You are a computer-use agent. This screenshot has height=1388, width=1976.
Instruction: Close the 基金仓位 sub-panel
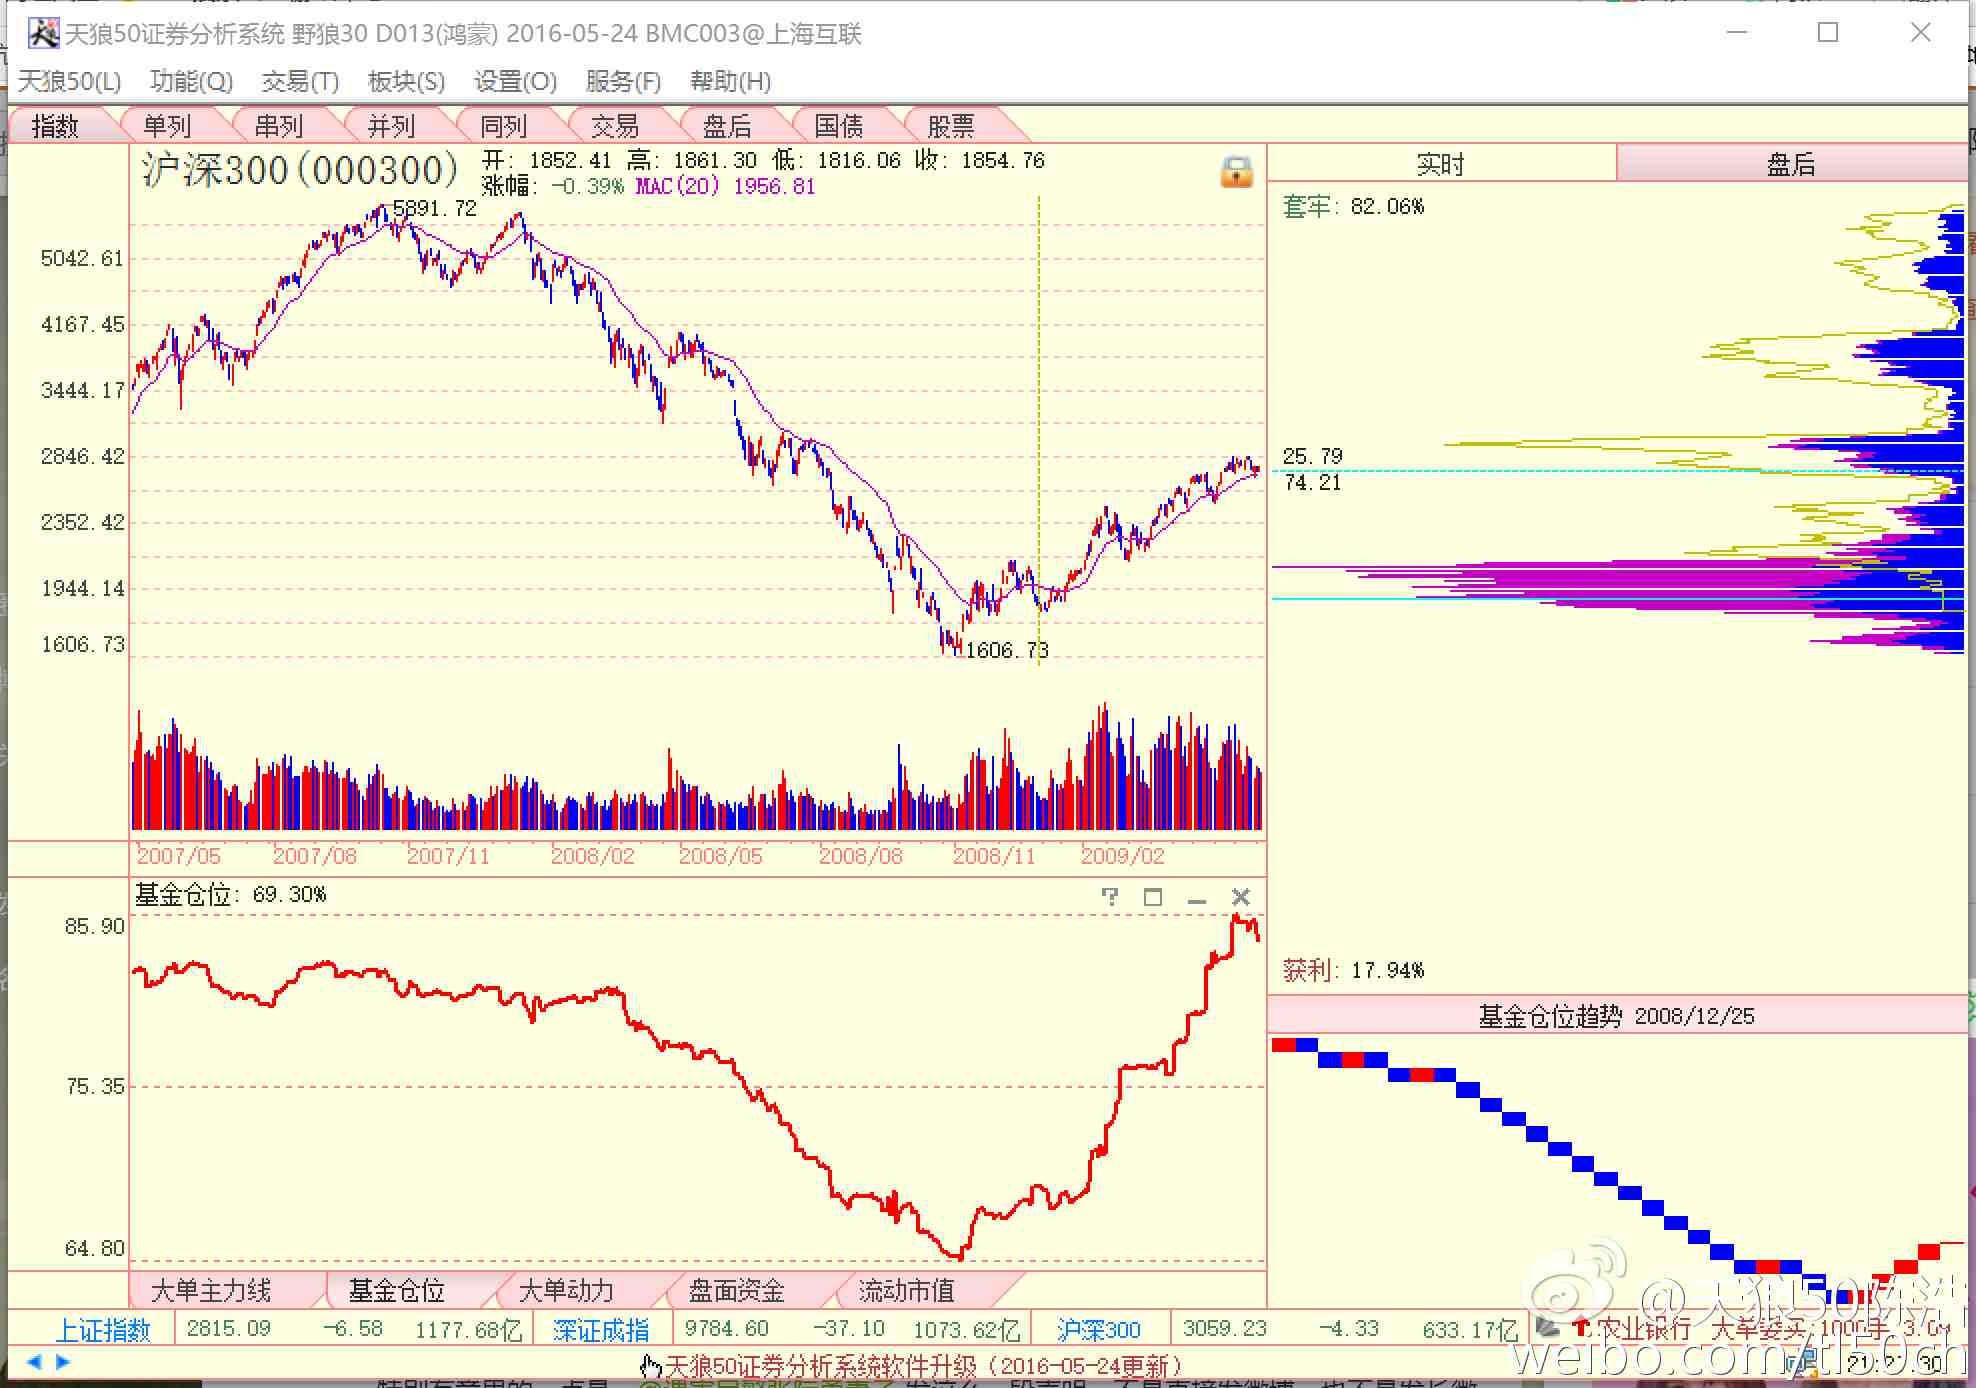click(x=1240, y=897)
